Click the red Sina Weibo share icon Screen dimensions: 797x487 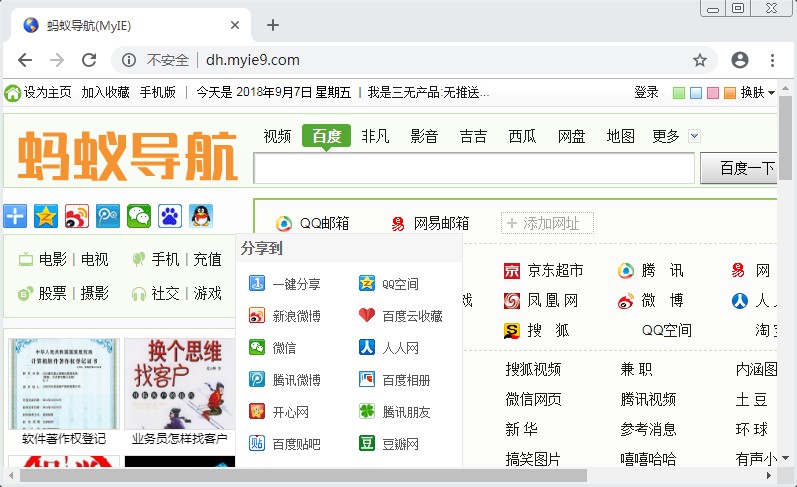[x=77, y=216]
